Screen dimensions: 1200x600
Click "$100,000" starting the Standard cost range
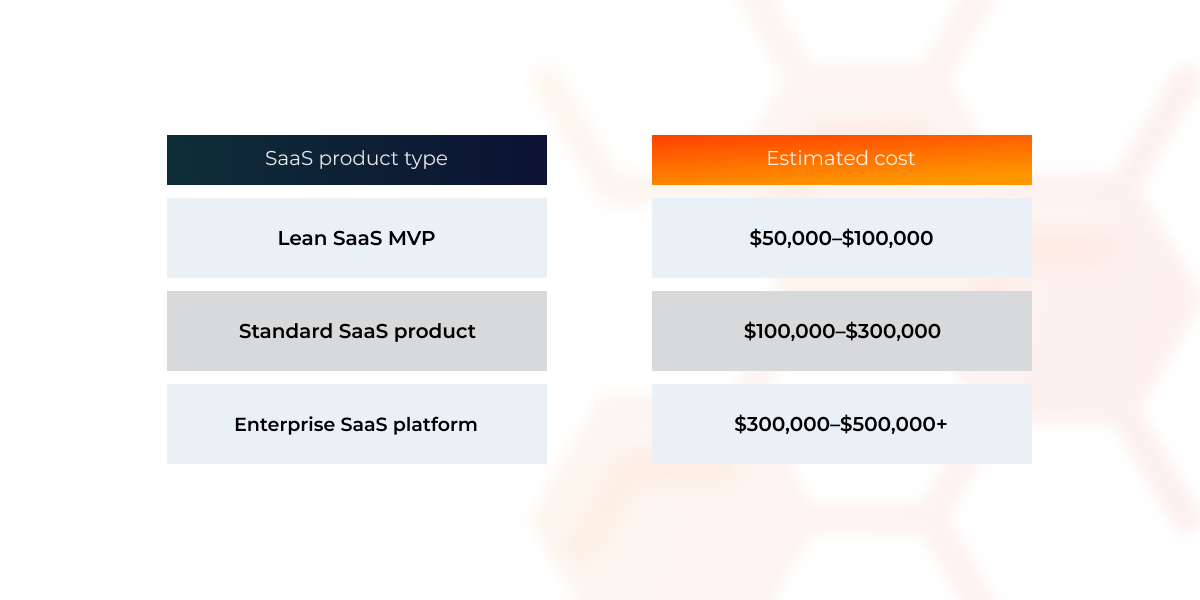click(x=787, y=331)
